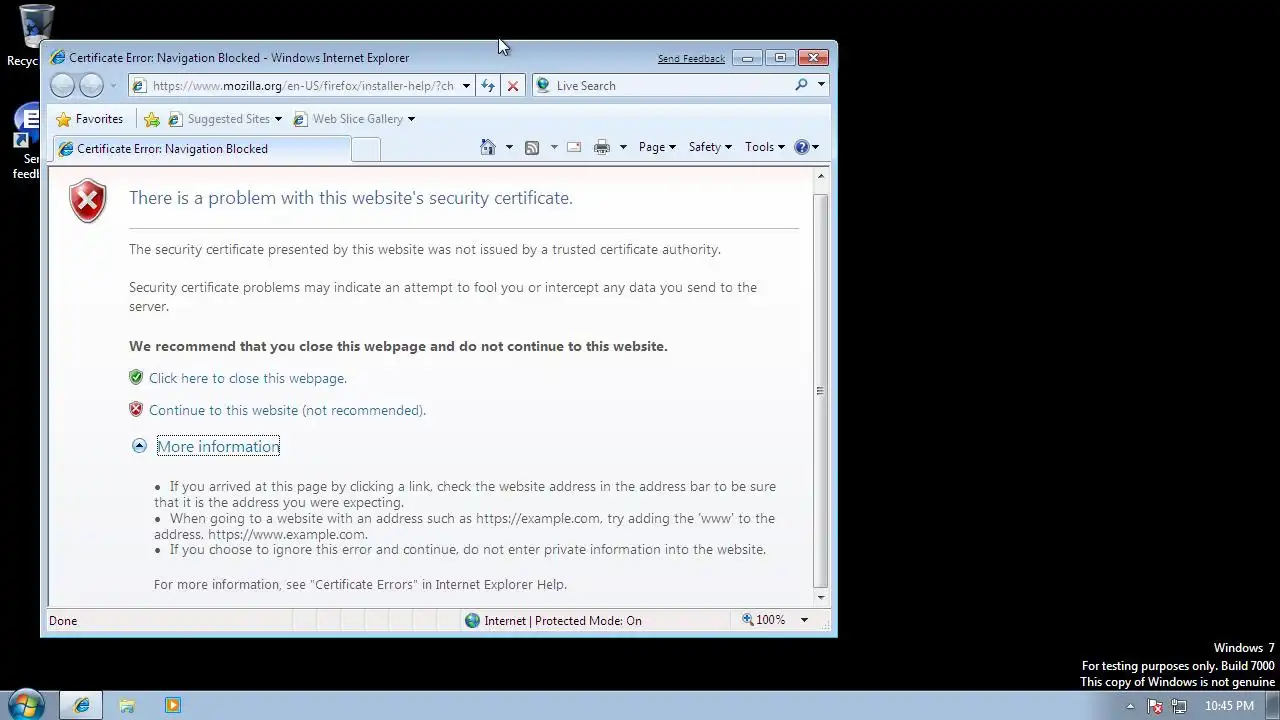1280x720 pixels.
Task: Click the Search magnifier icon
Action: click(801, 85)
